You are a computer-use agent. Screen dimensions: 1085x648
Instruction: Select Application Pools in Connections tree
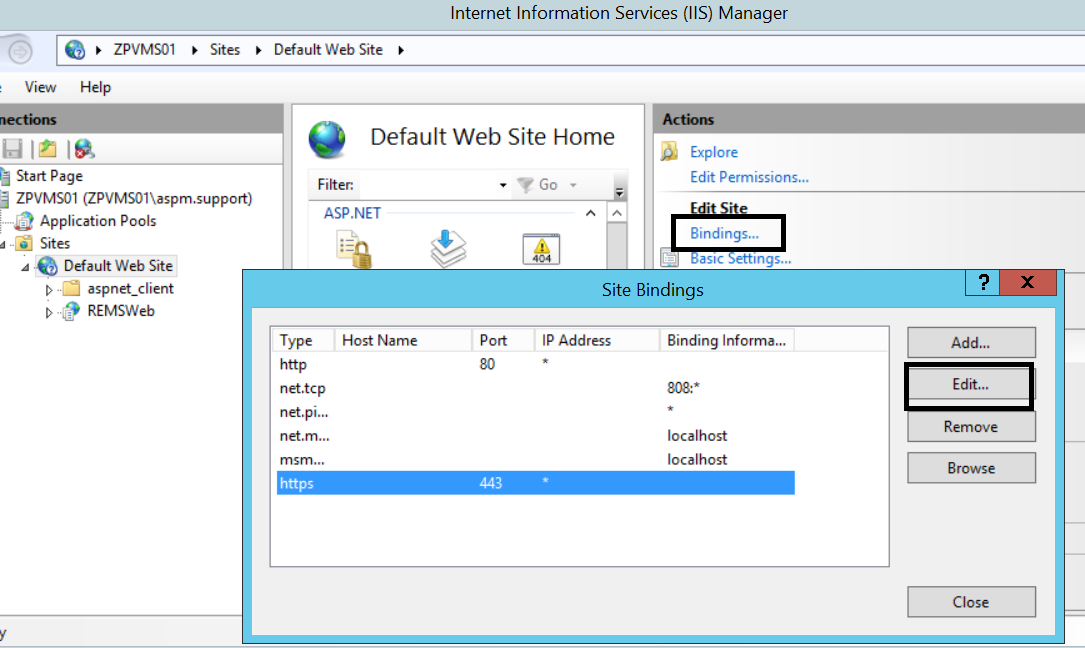click(x=98, y=221)
